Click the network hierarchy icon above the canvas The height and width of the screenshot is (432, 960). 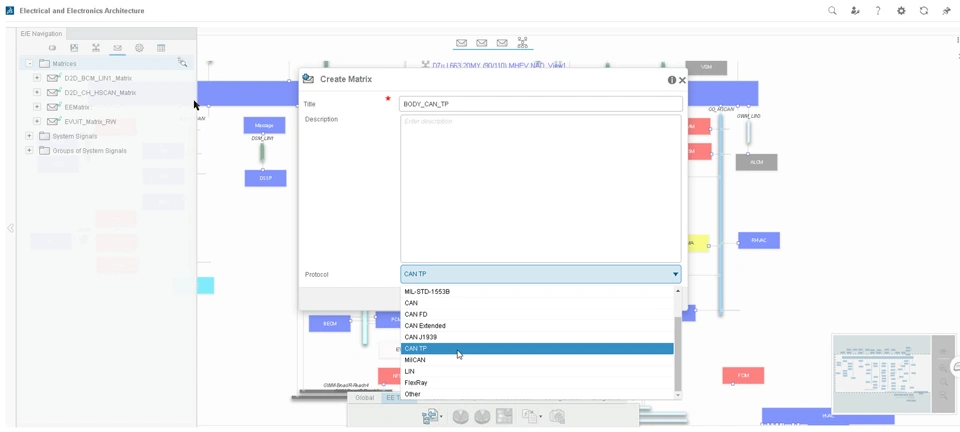522,42
